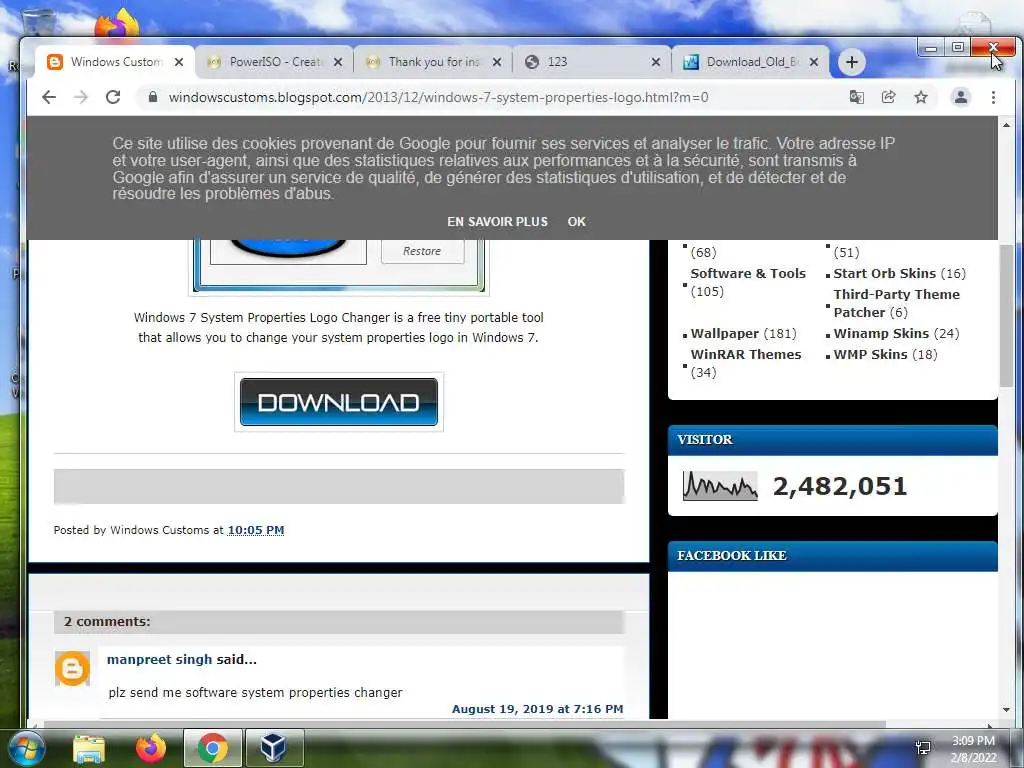Switch to the 123 tab
This screenshot has height=768, width=1024.
pyautogui.click(x=592, y=62)
